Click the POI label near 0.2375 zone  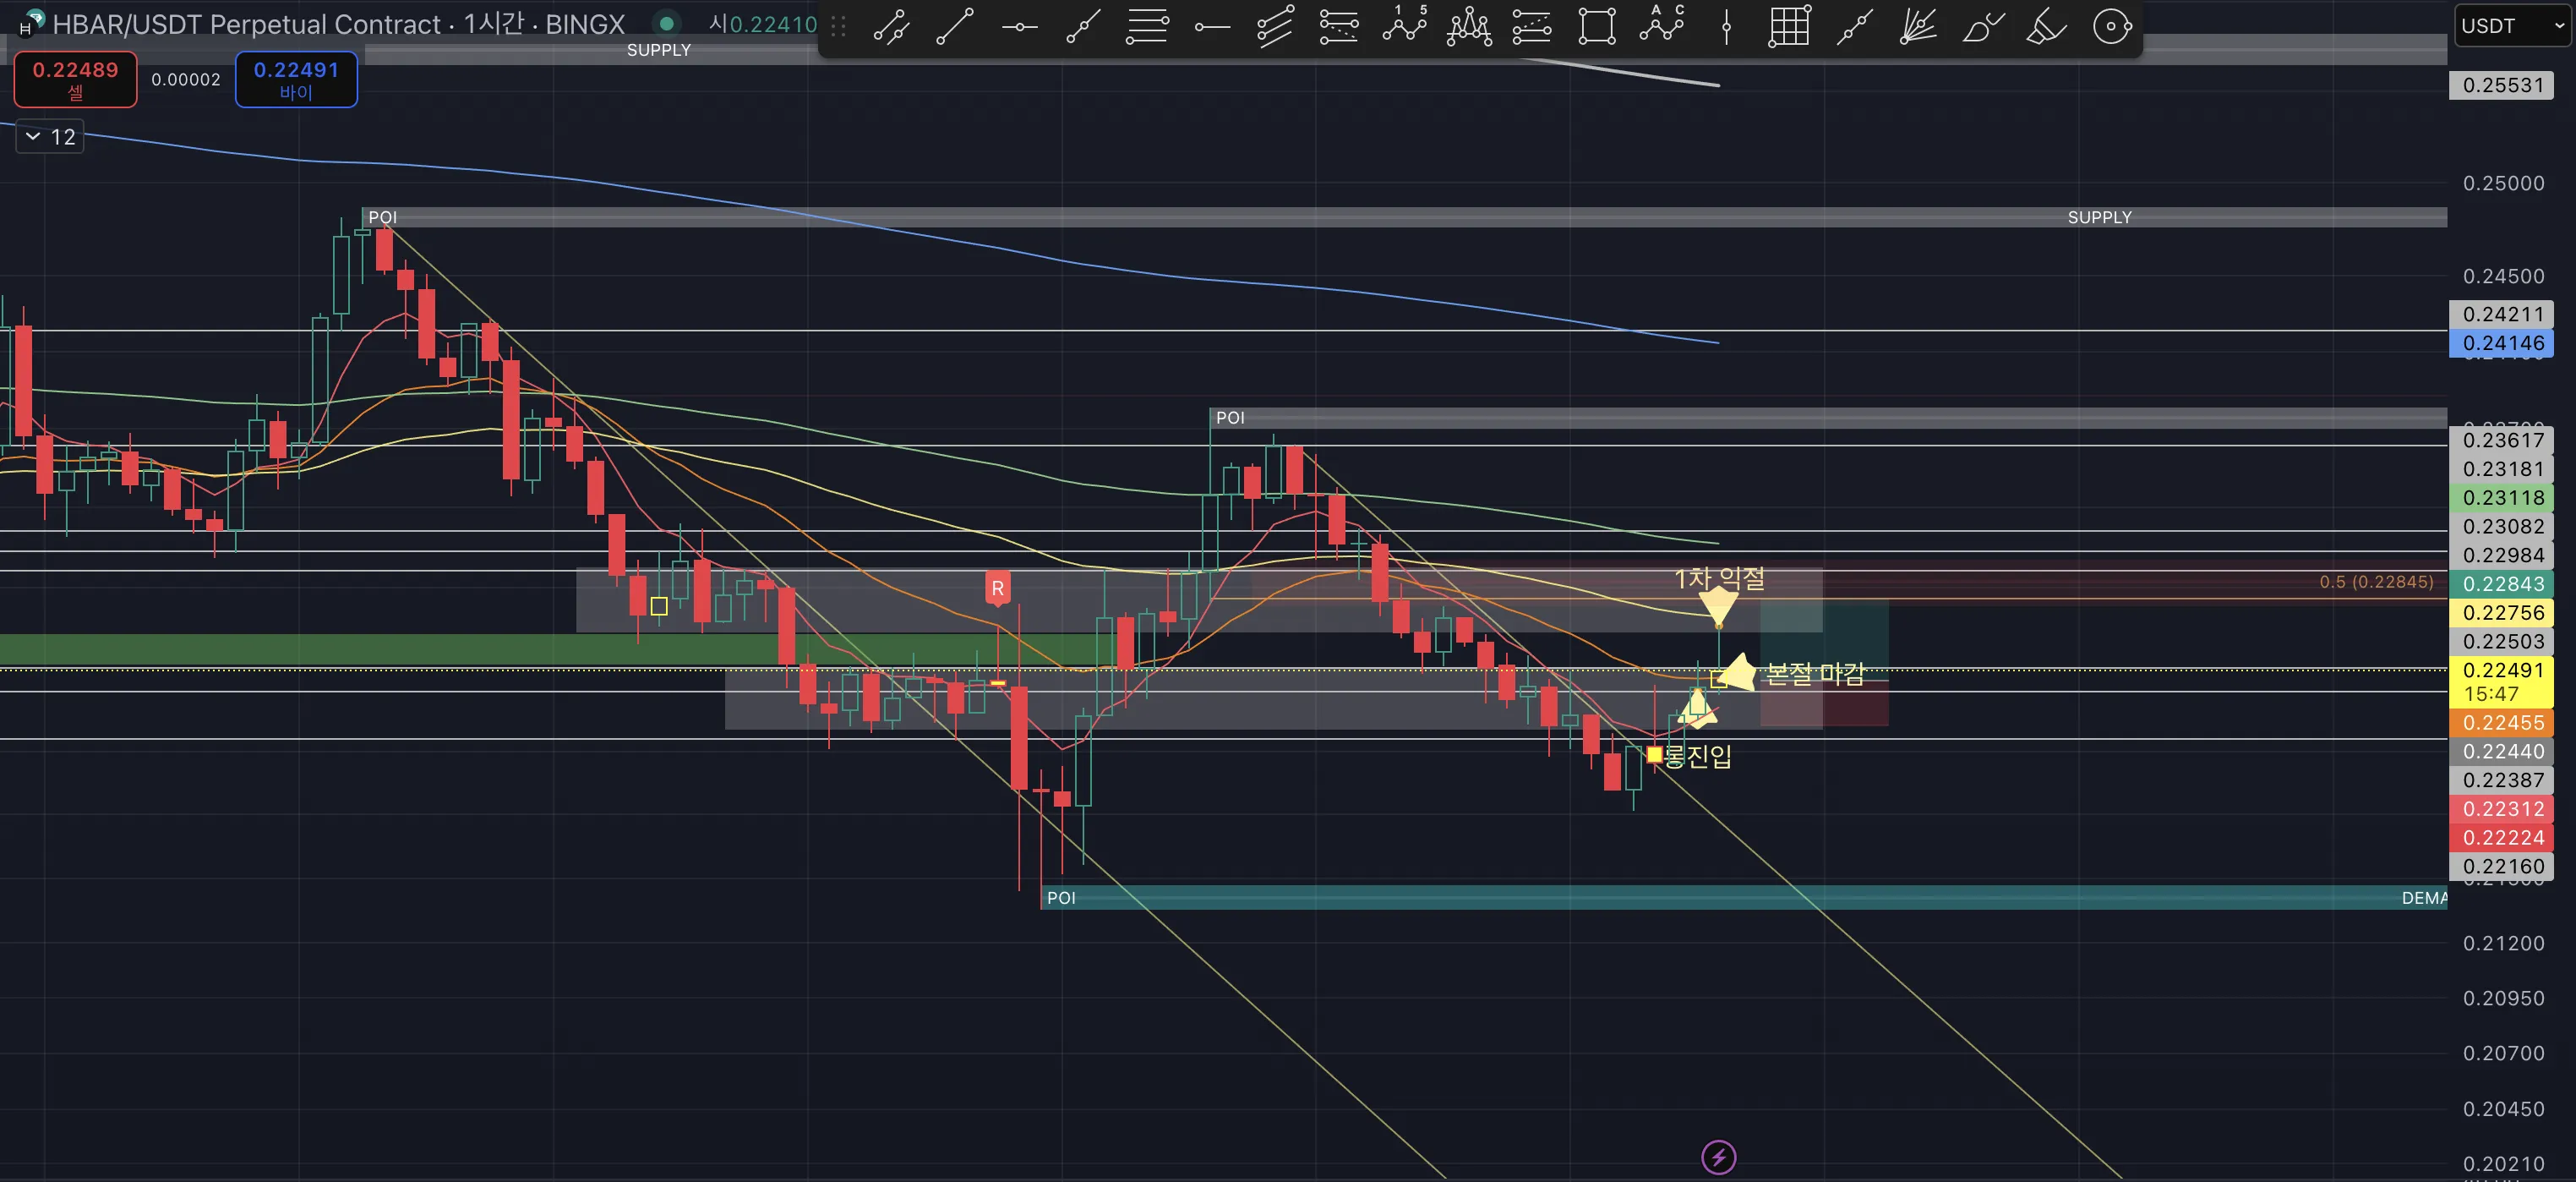[x=1230, y=417]
